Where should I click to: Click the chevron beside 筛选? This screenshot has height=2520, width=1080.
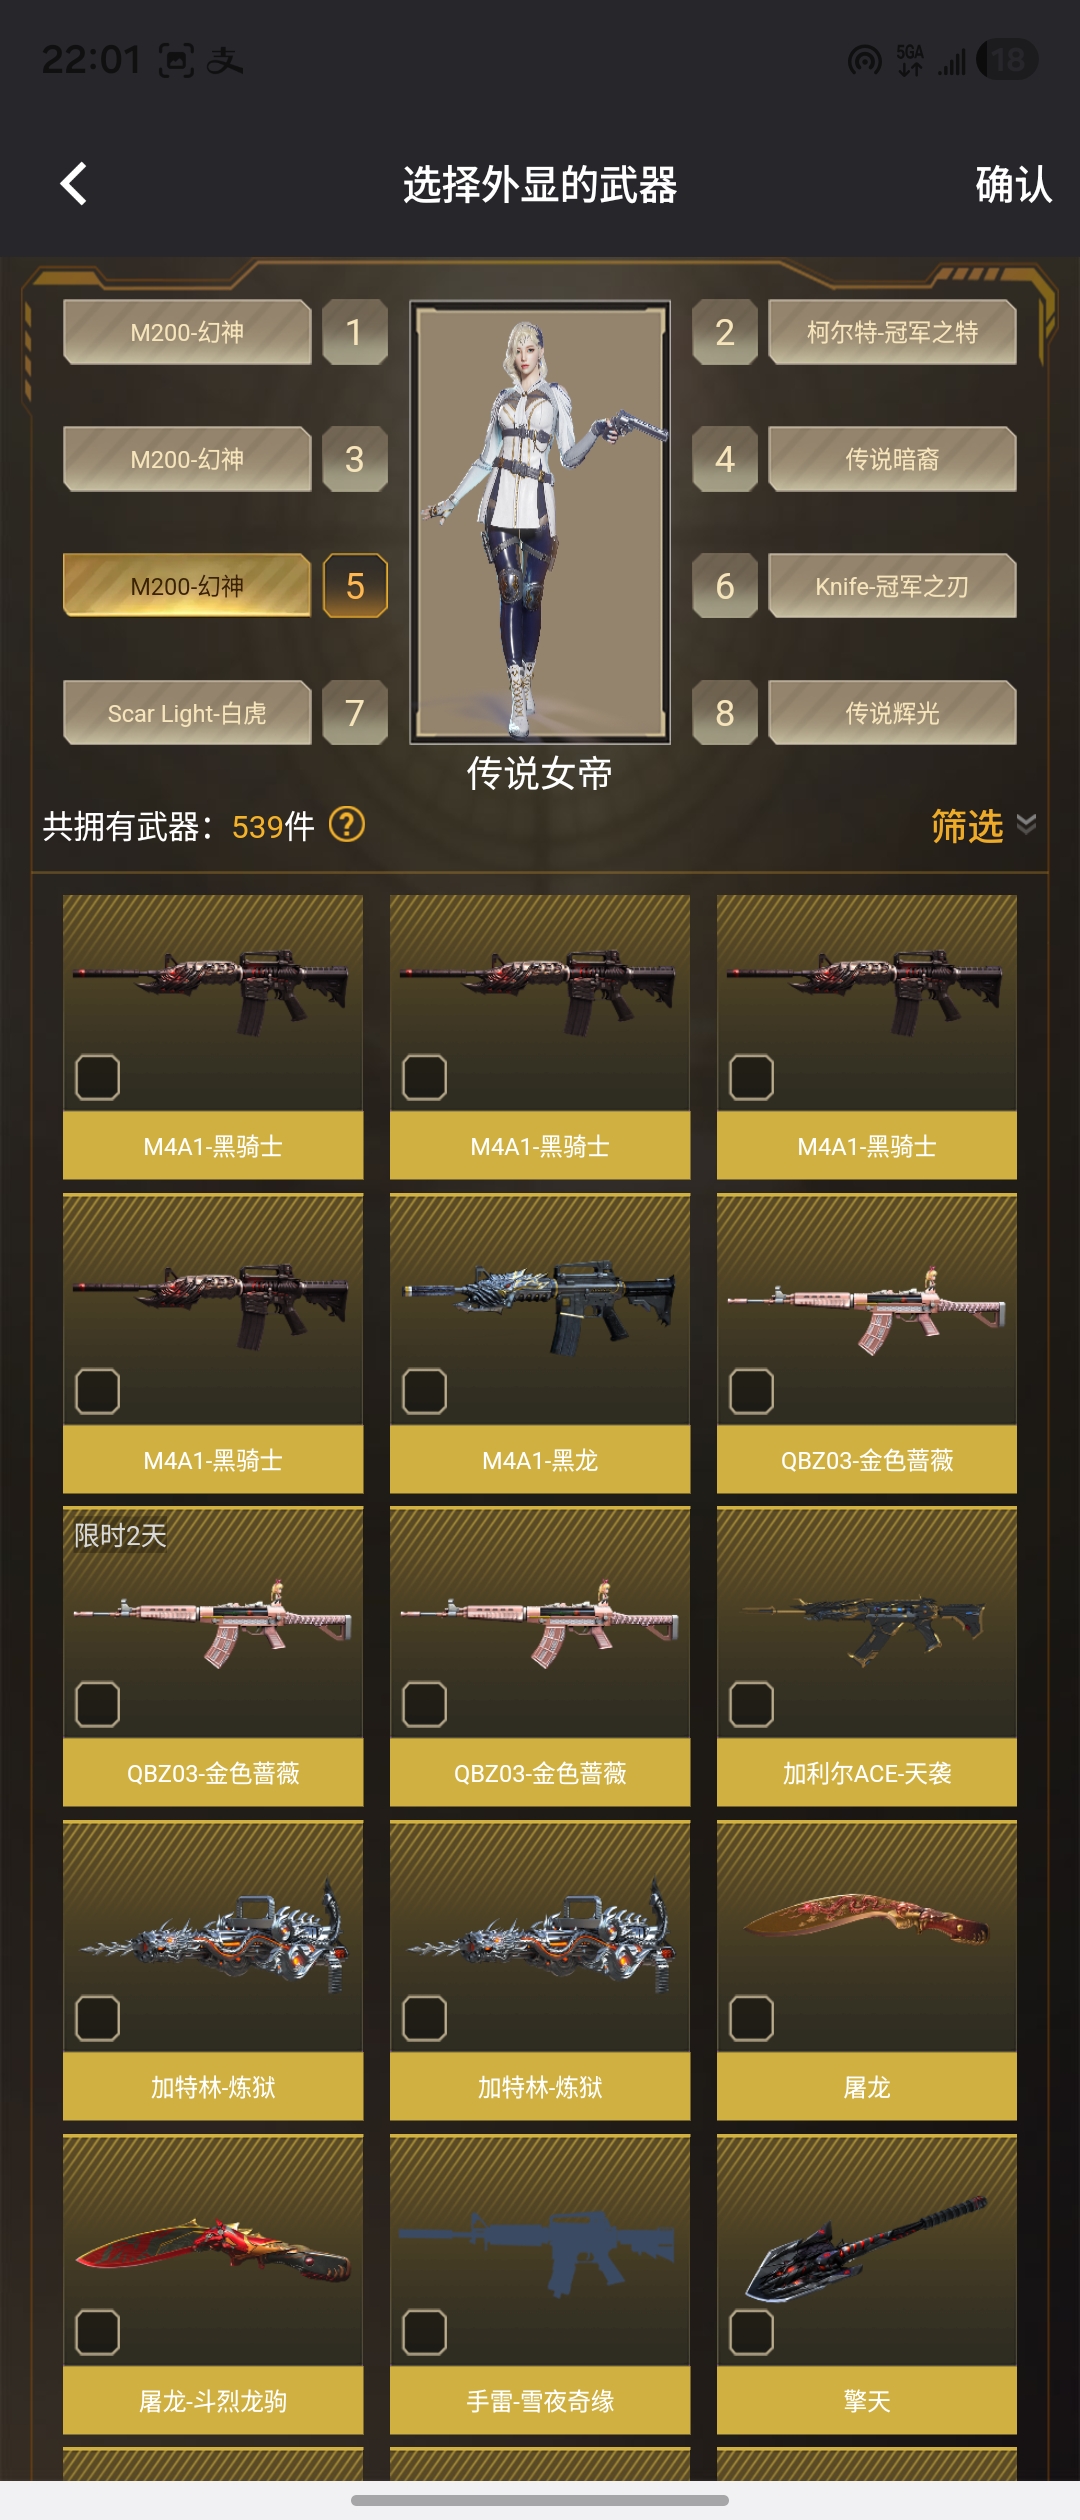1026,824
